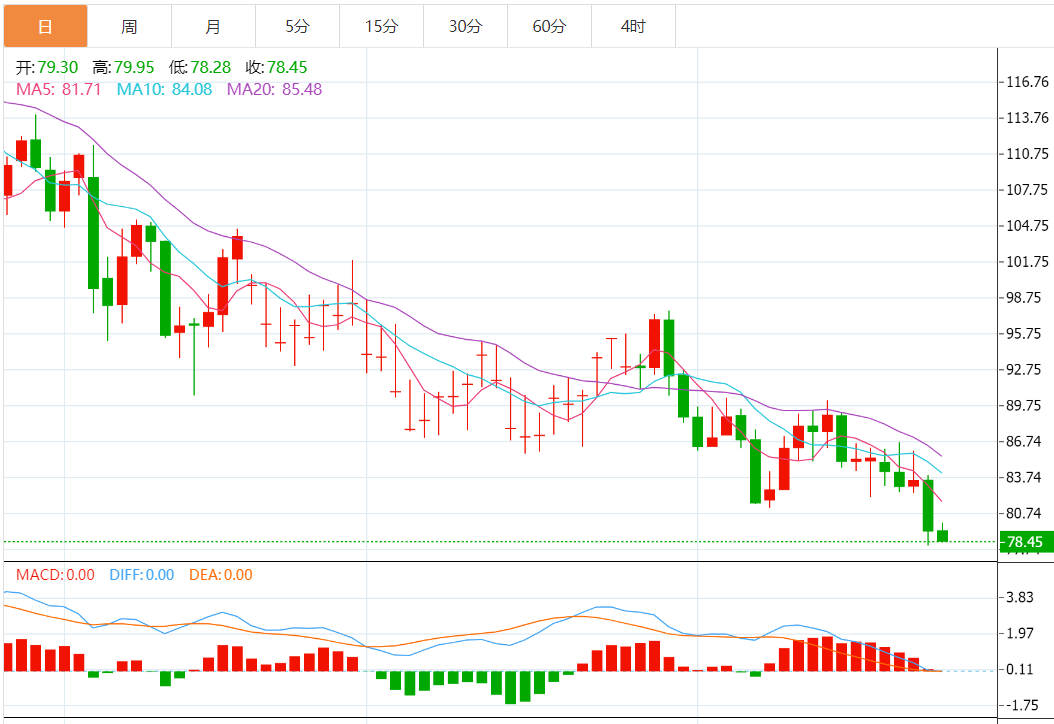Click the 89.75 price axis label
This screenshot has width=1054, height=724.
1024,405
